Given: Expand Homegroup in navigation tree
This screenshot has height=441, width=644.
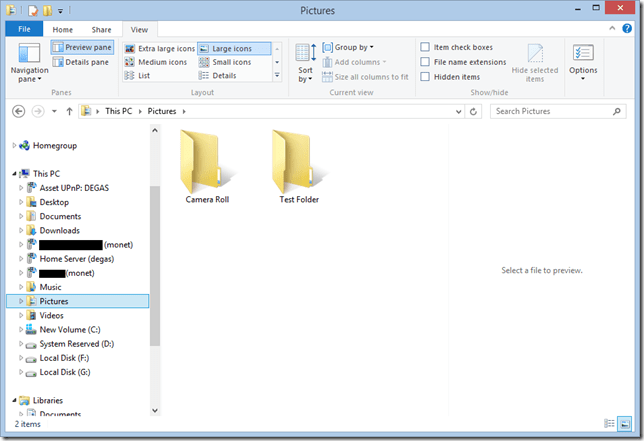Looking at the screenshot, I should click(14, 145).
